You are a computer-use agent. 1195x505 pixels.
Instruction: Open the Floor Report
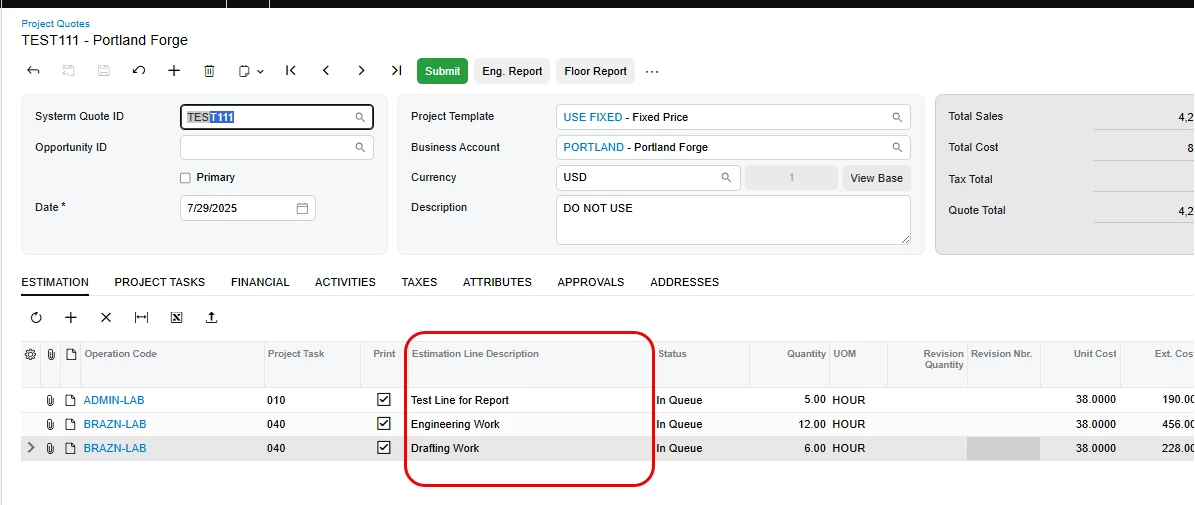tap(595, 71)
